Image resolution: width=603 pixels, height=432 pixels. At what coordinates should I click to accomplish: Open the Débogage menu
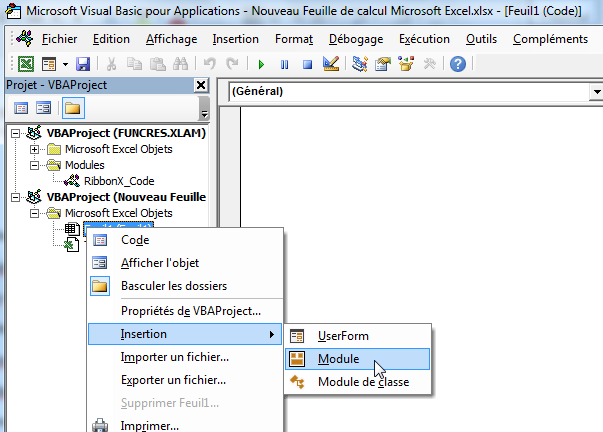[355, 39]
